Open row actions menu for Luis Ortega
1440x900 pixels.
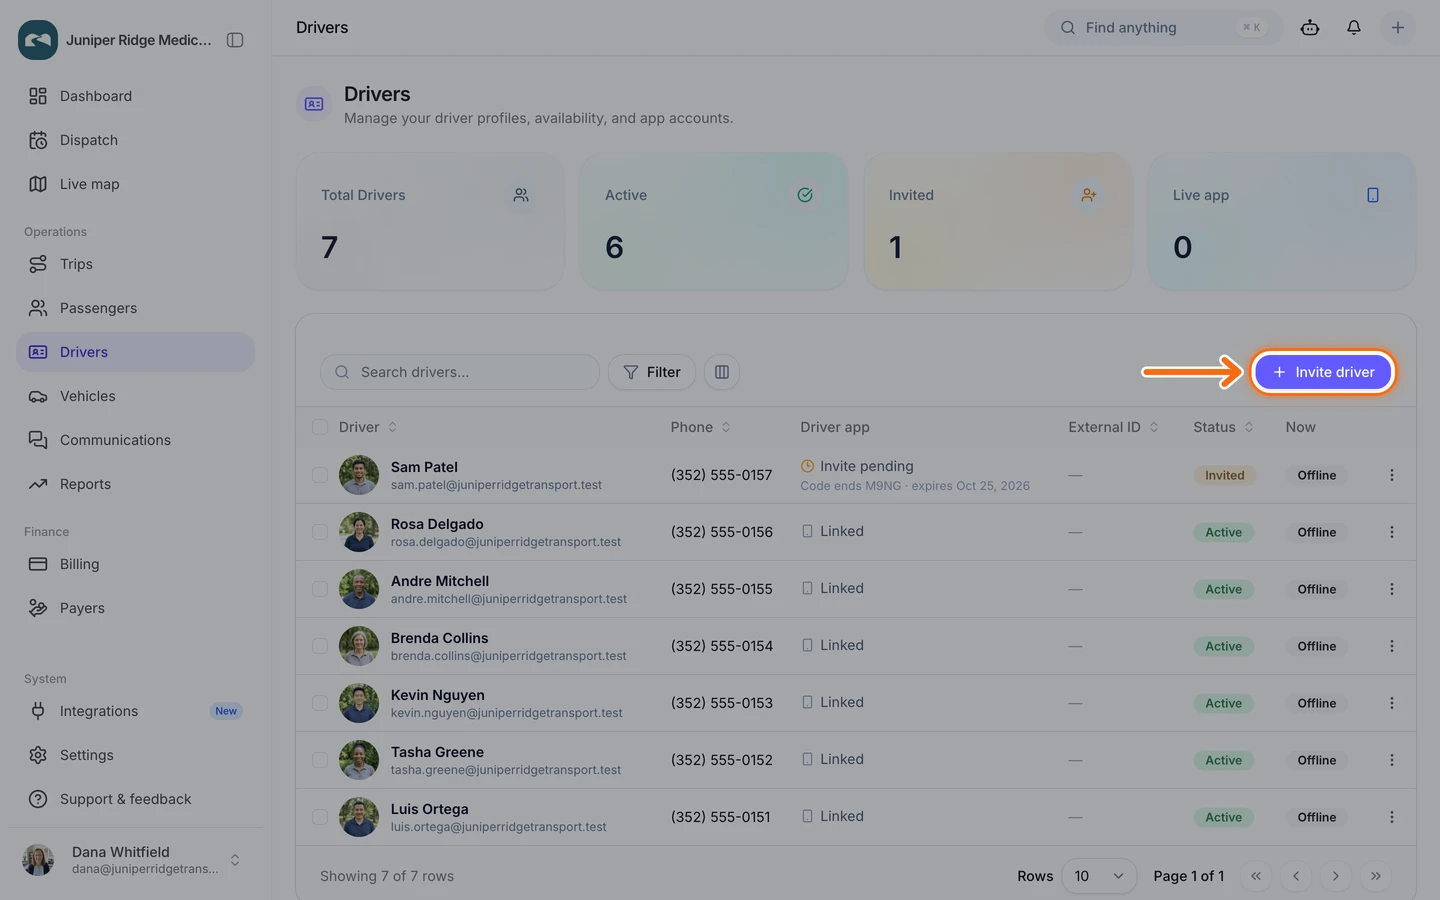(1391, 817)
